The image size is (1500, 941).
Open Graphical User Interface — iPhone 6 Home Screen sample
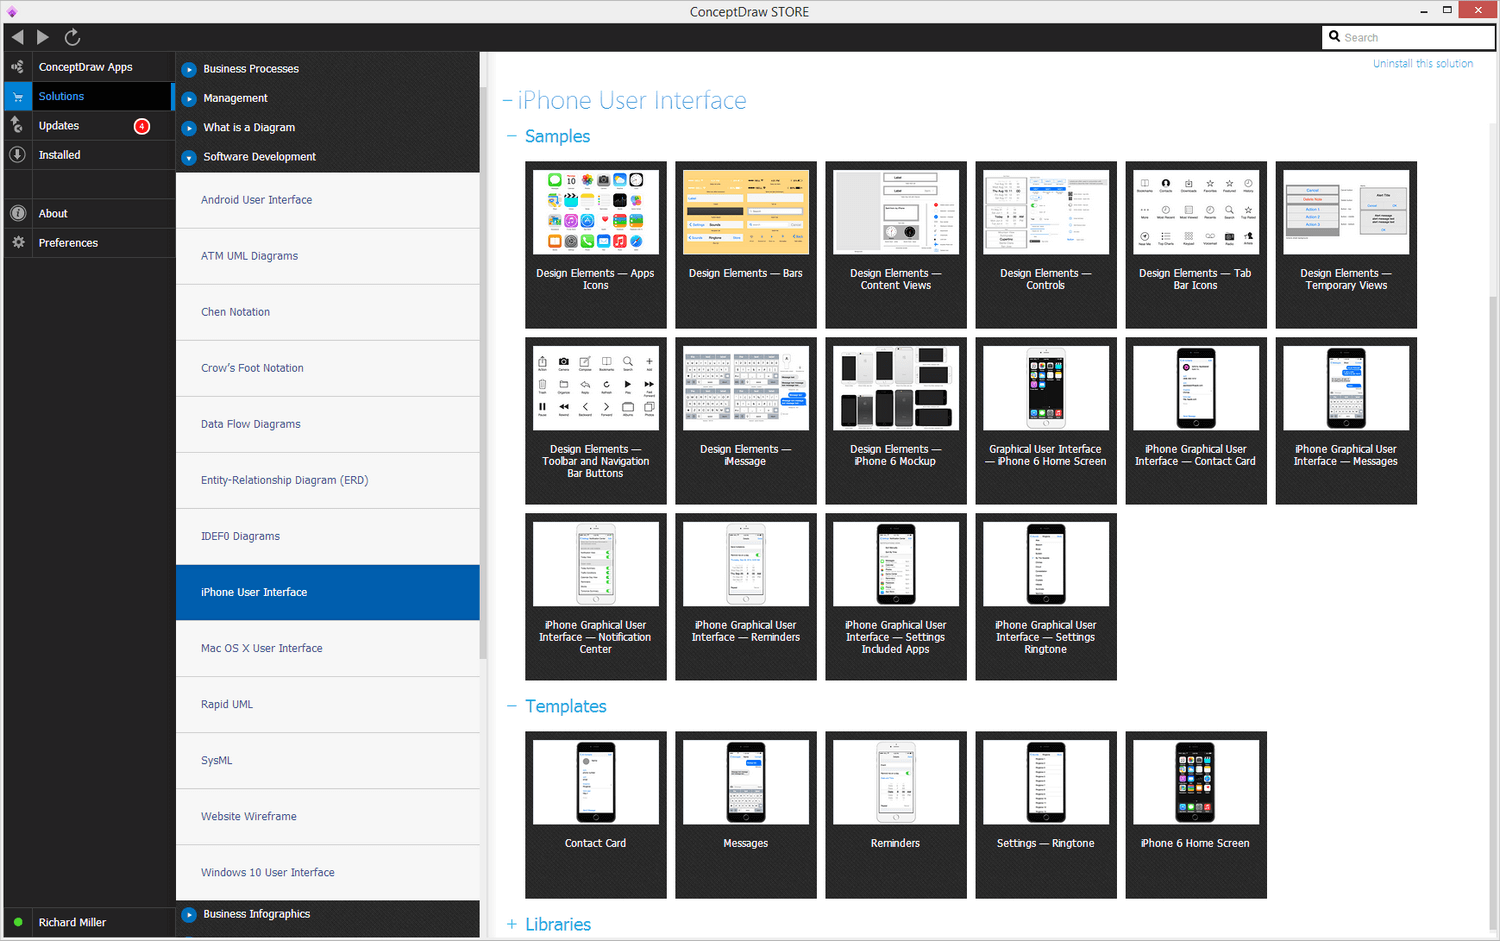pos(1045,420)
